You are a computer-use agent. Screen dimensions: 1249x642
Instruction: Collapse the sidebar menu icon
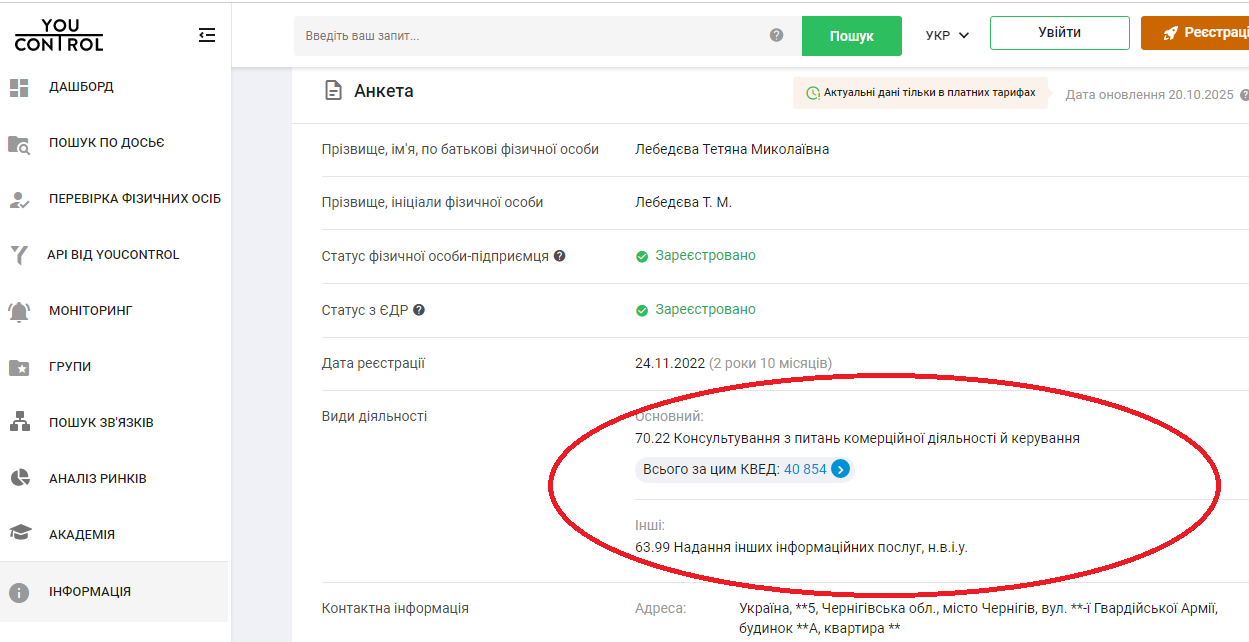coord(207,35)
